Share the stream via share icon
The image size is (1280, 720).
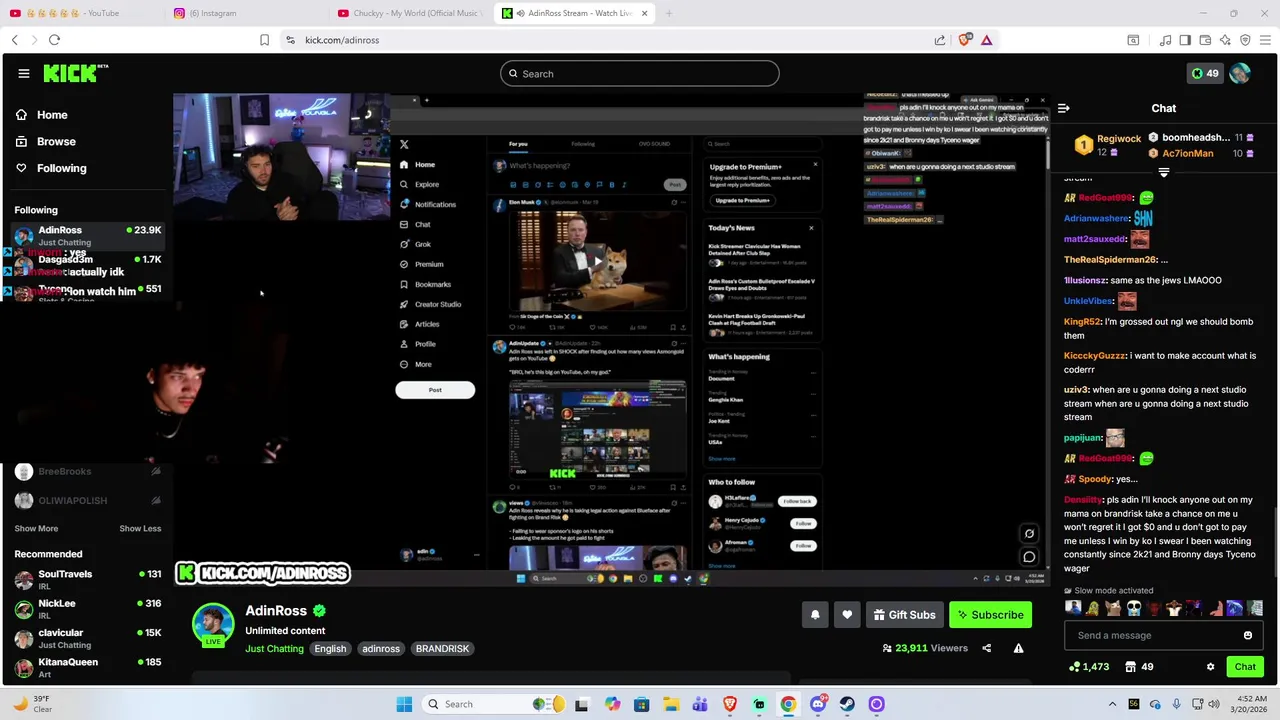(x=986, y=648)
